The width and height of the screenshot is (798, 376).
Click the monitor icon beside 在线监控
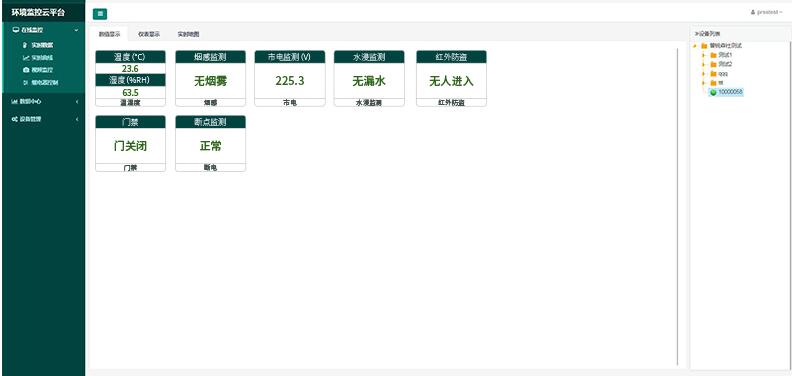(16, 30)
